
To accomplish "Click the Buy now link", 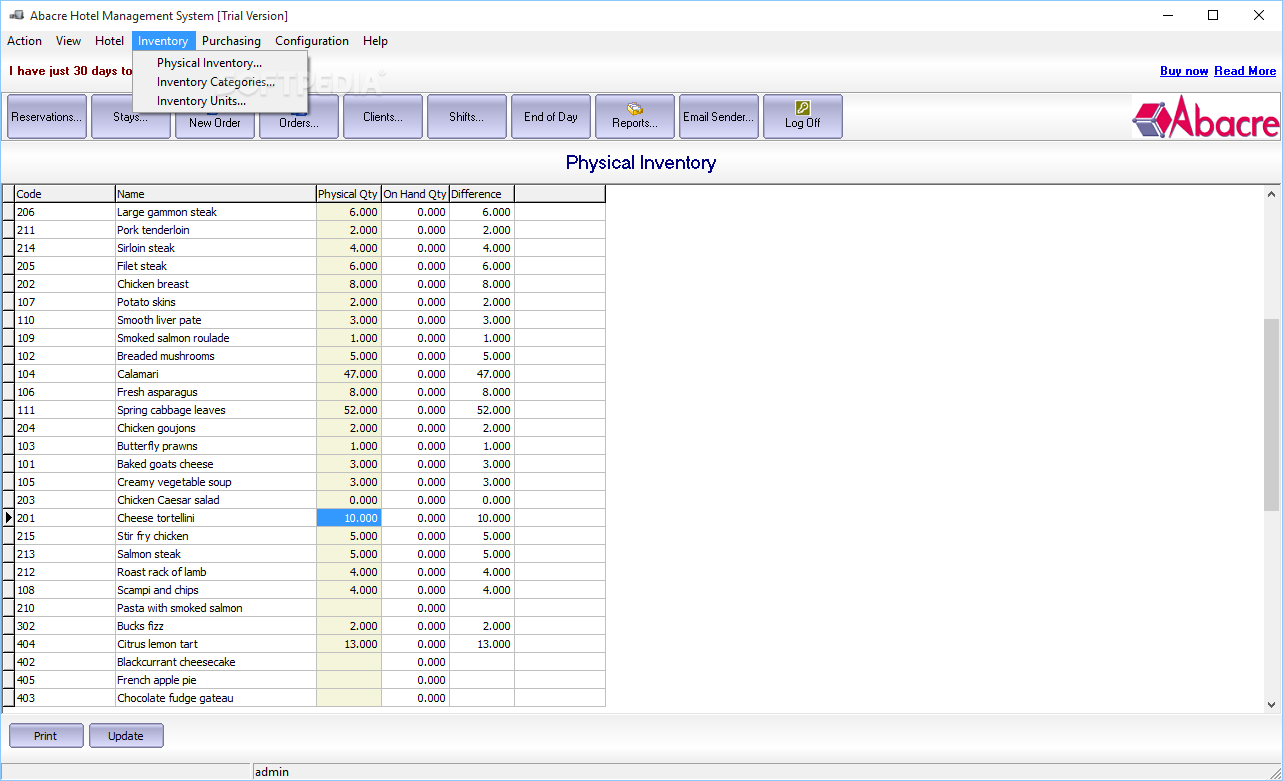I will (1184, 71).
